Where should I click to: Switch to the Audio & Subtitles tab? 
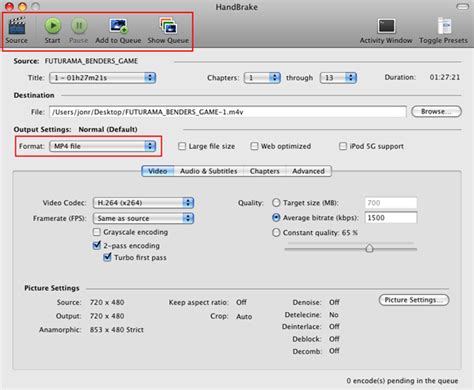point(209,171)
